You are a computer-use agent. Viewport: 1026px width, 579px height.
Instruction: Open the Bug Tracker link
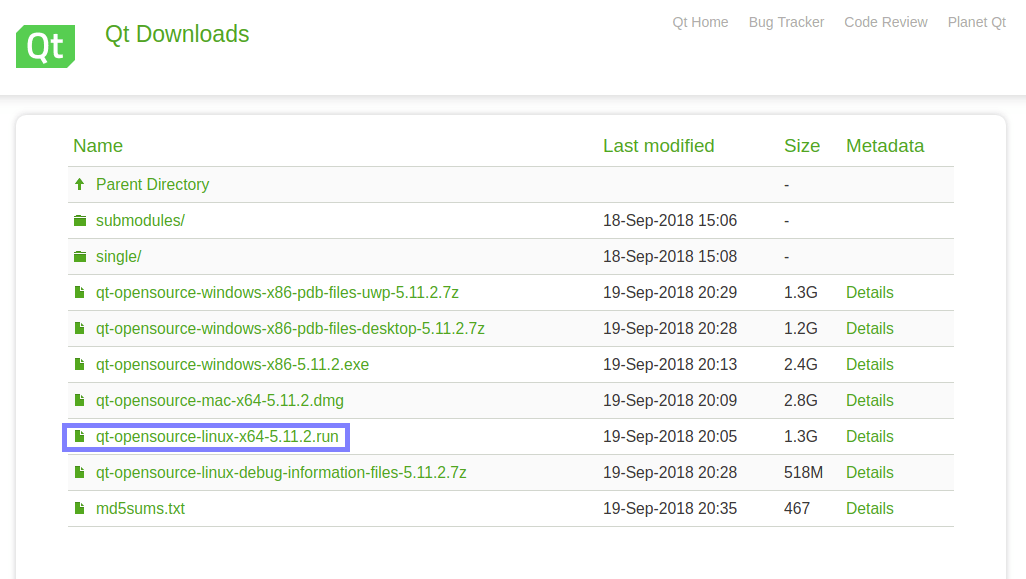(x=786, y=22)
